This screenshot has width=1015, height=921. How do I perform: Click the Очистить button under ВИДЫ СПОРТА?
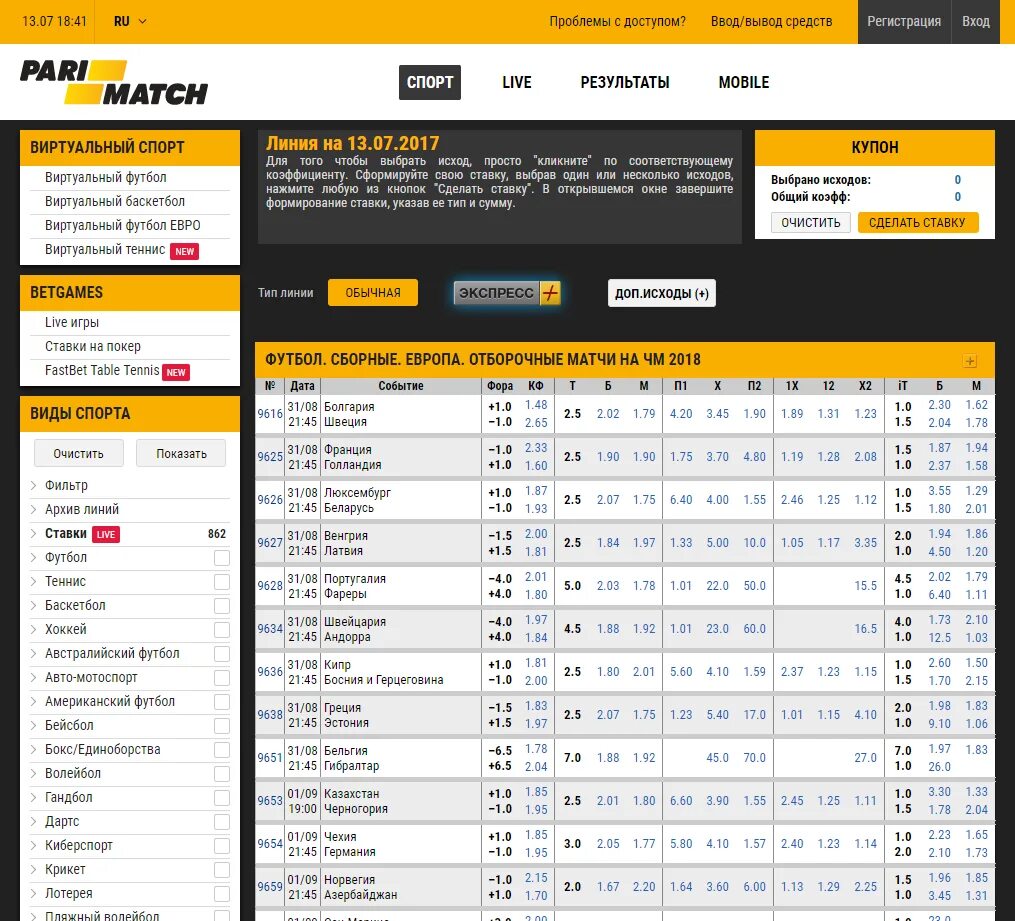pyautogui.click(x=78, y=454)
